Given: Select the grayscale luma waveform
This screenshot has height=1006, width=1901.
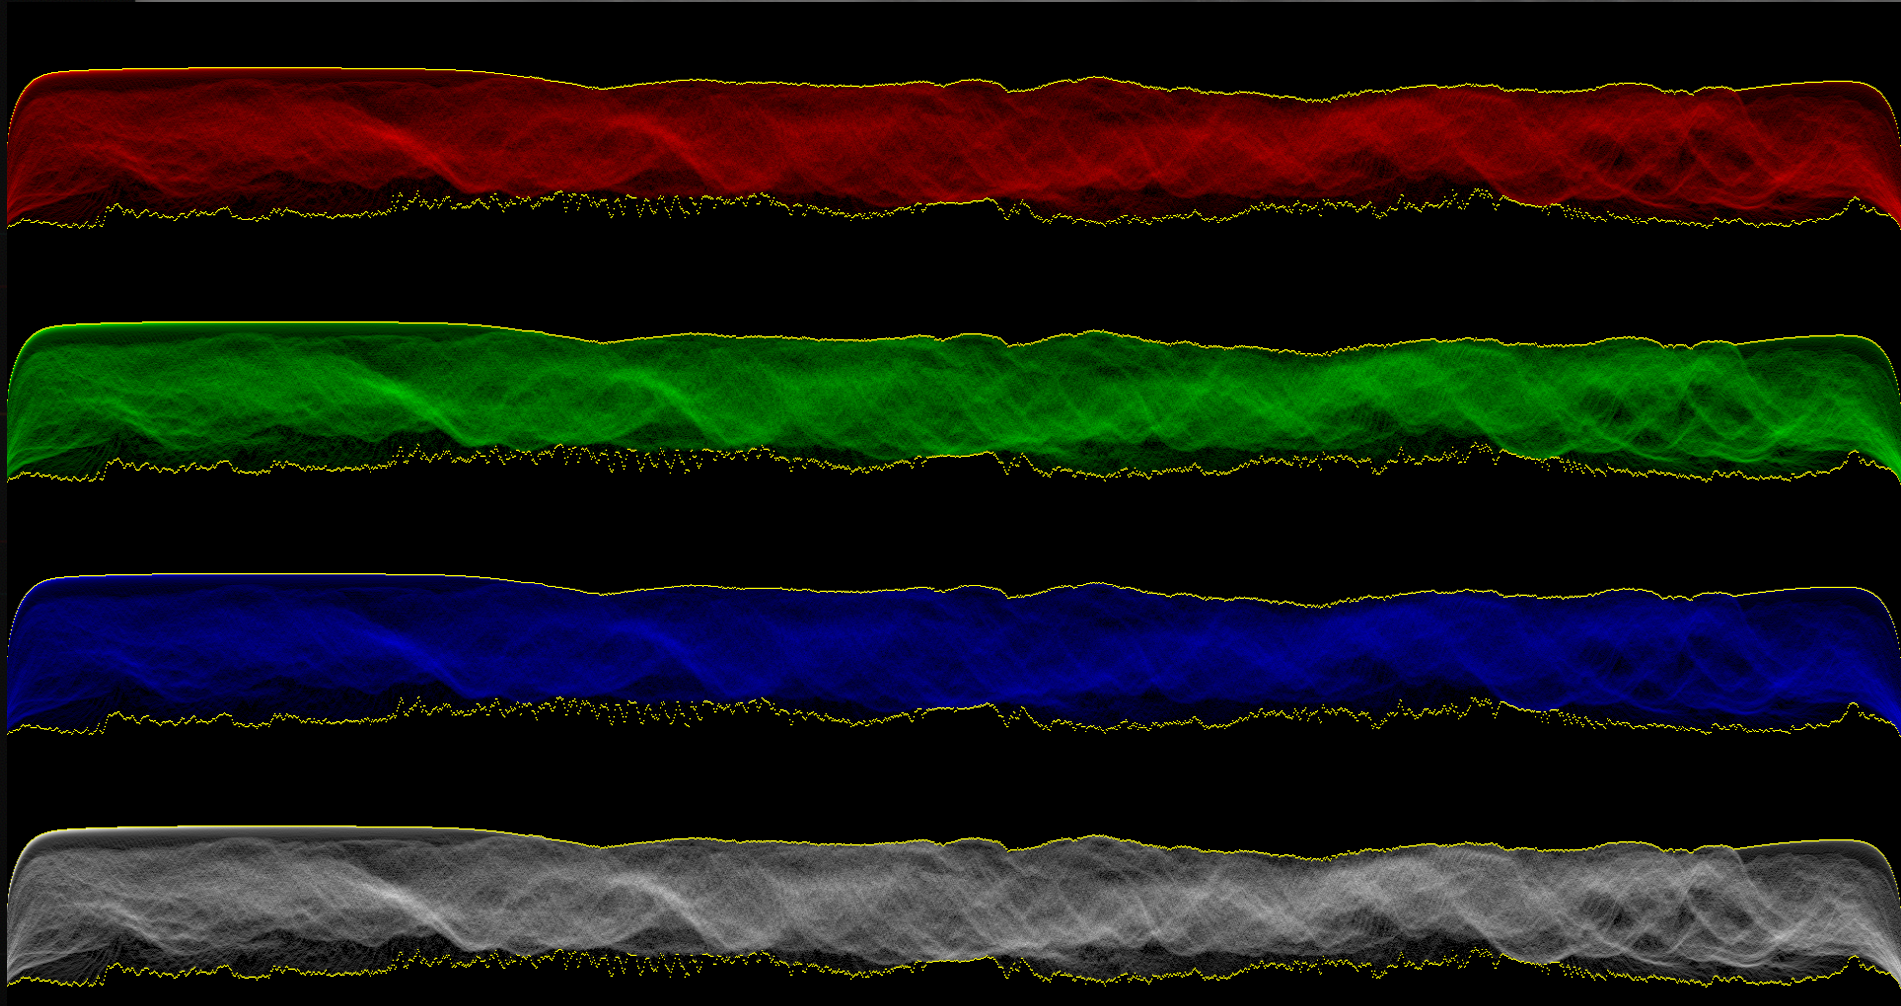Looking at the screenshot, I should [950, 905].
